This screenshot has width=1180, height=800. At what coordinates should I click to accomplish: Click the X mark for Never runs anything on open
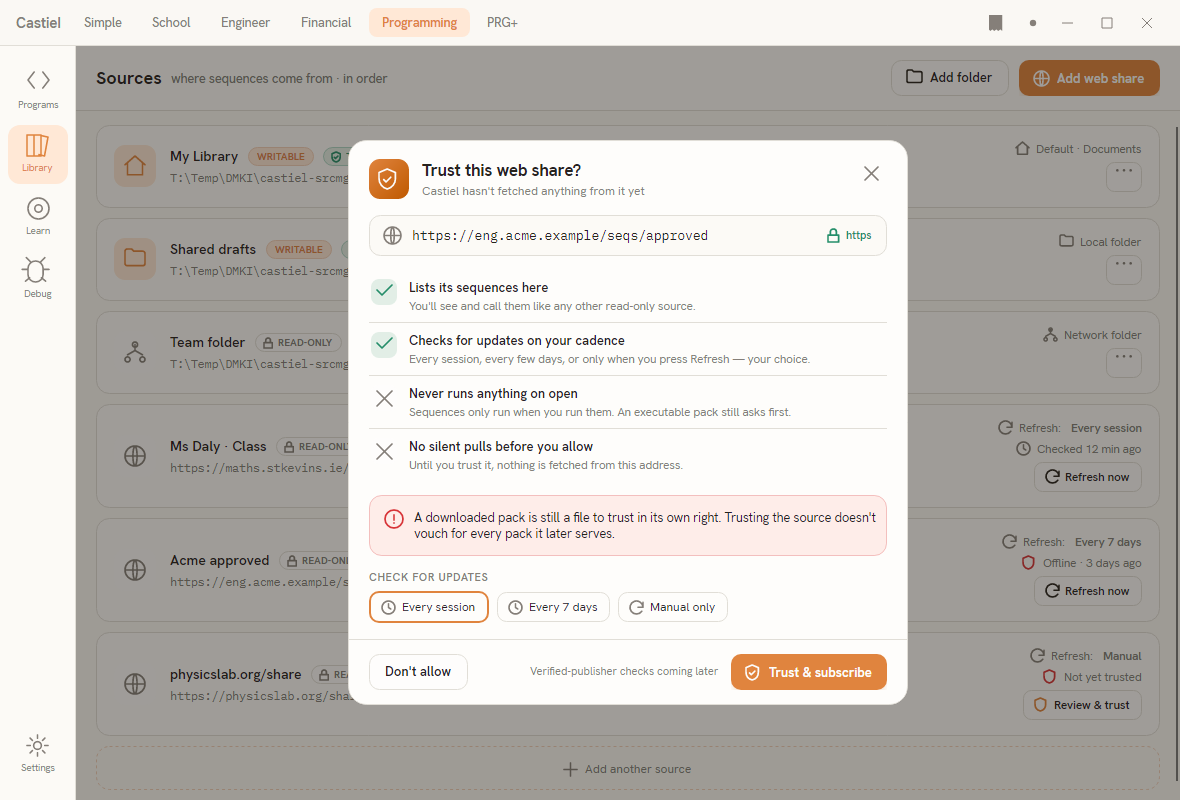[x=384, y=398]
